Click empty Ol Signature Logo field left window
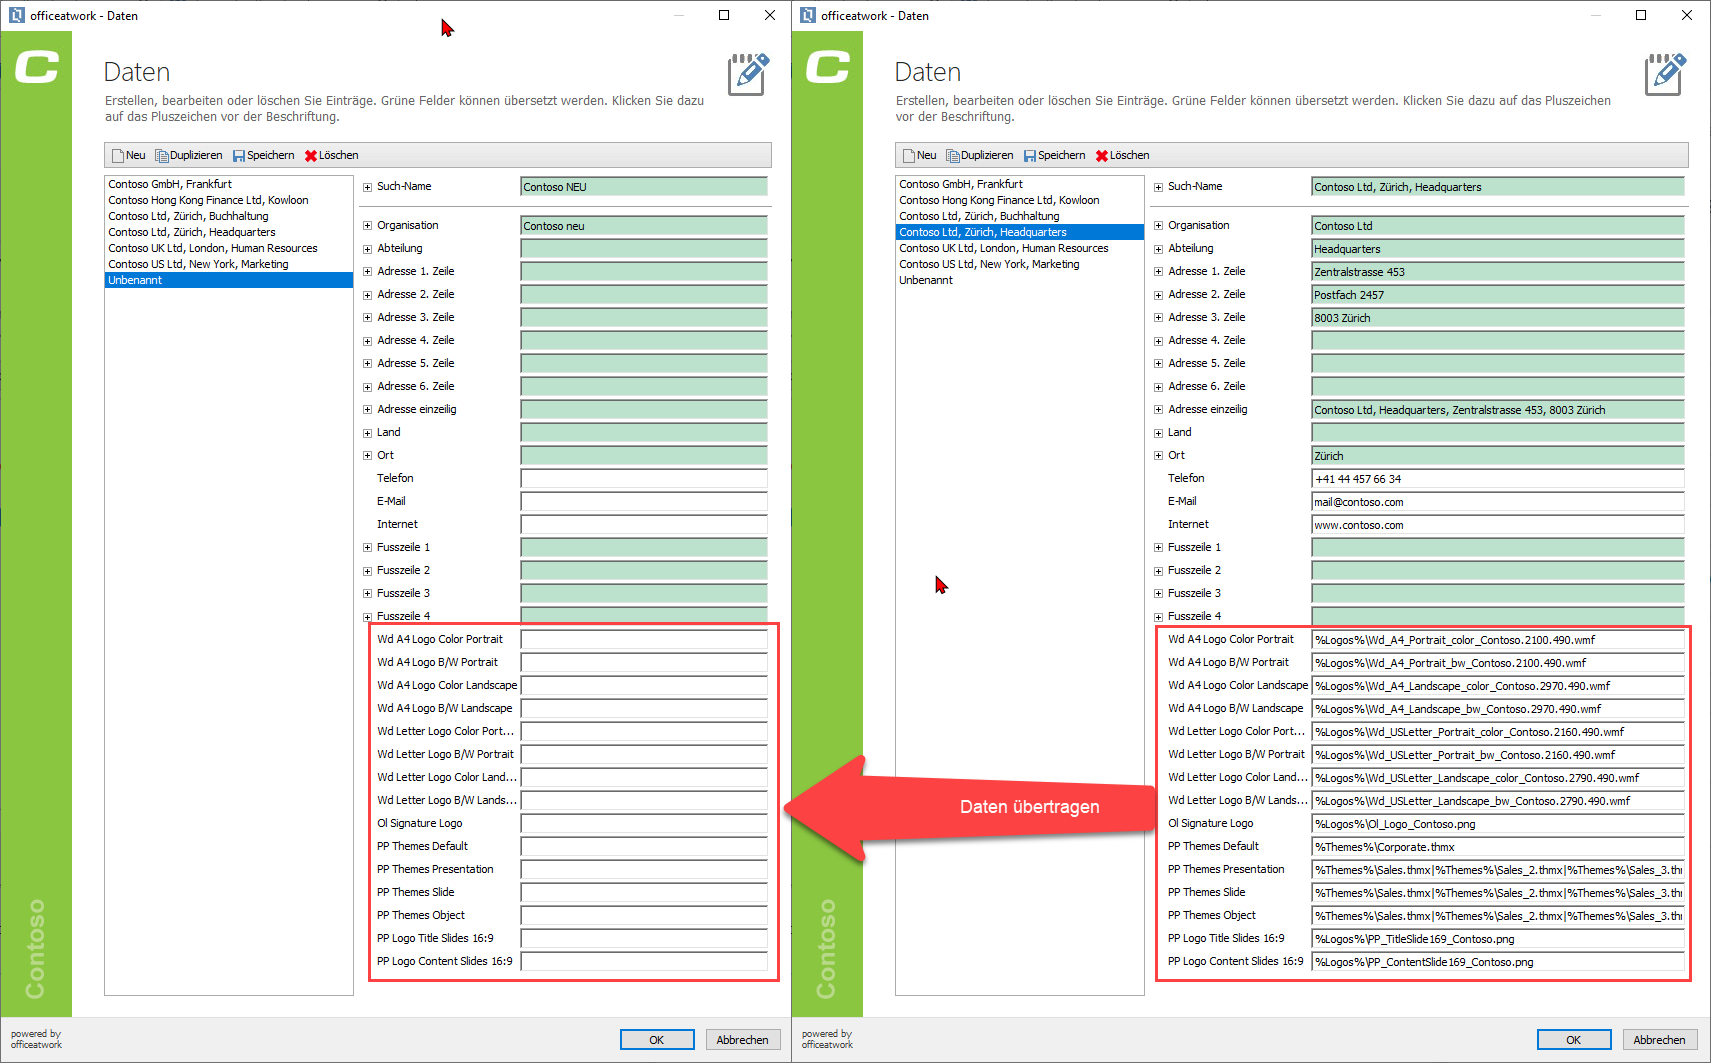The width and height of the screenshot is (1711, 1063). (644, 824)
